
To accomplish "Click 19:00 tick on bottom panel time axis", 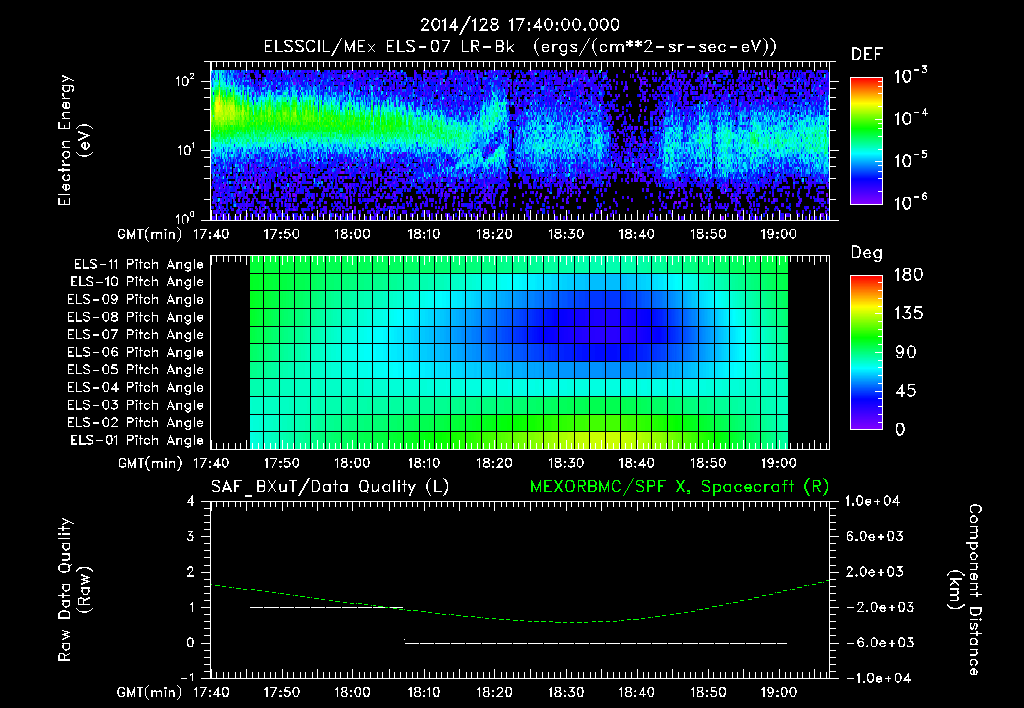I will tap(778, 692).
